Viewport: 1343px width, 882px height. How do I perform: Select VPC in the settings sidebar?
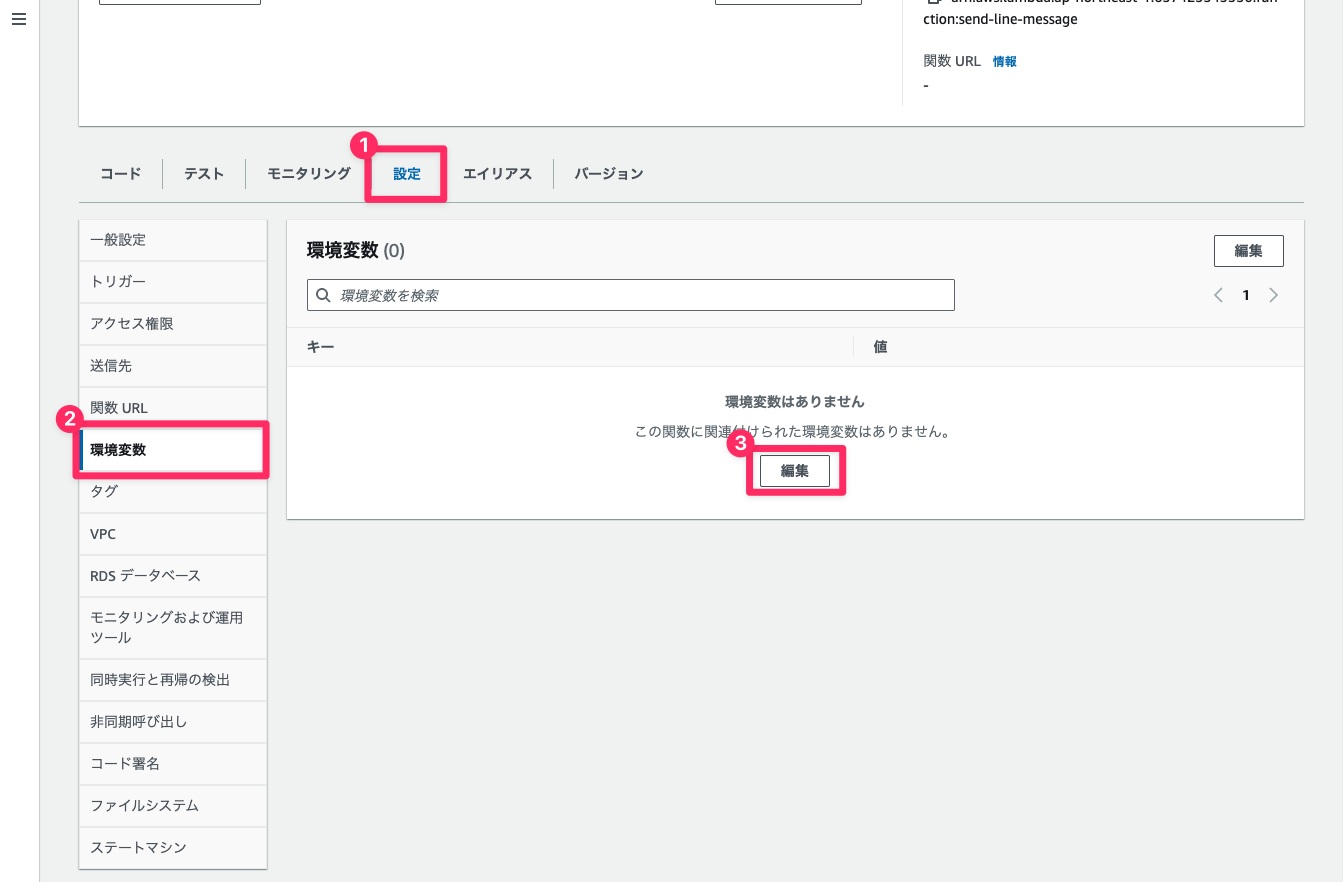click(x=103, y=533)
